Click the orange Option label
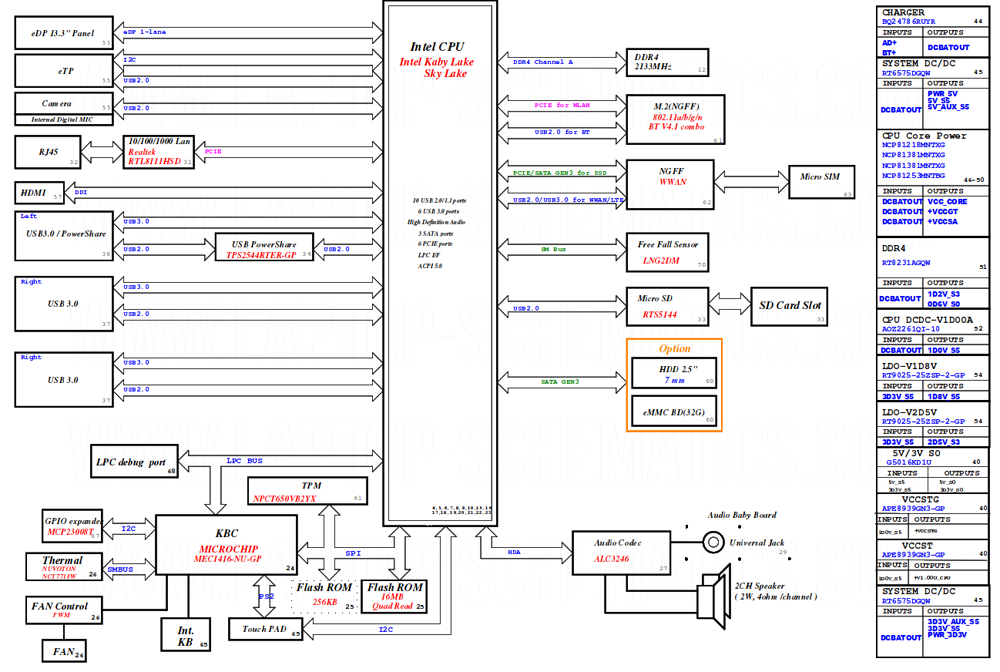Viewport: 1000px width, 672px height. click(x=675, y=348)
